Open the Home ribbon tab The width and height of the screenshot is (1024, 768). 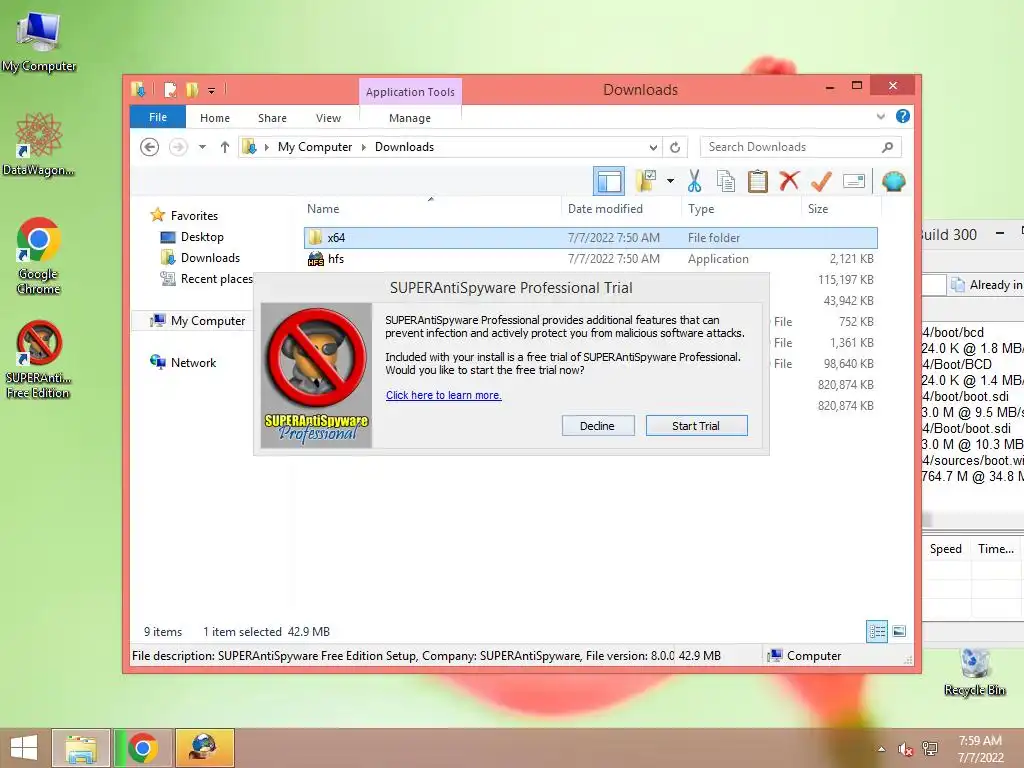215,118
